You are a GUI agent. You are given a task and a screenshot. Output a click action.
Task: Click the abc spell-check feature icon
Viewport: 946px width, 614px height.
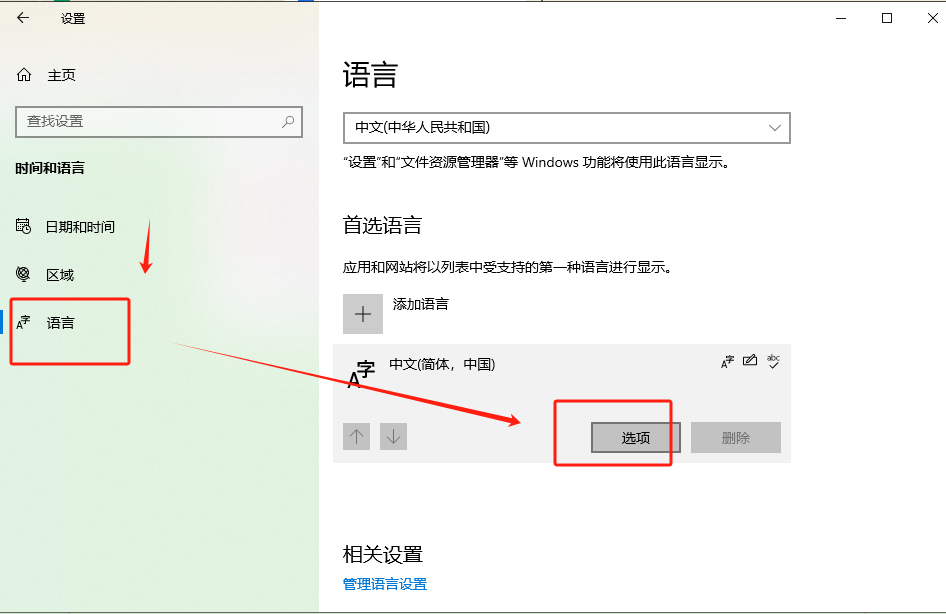click(773, 361)
